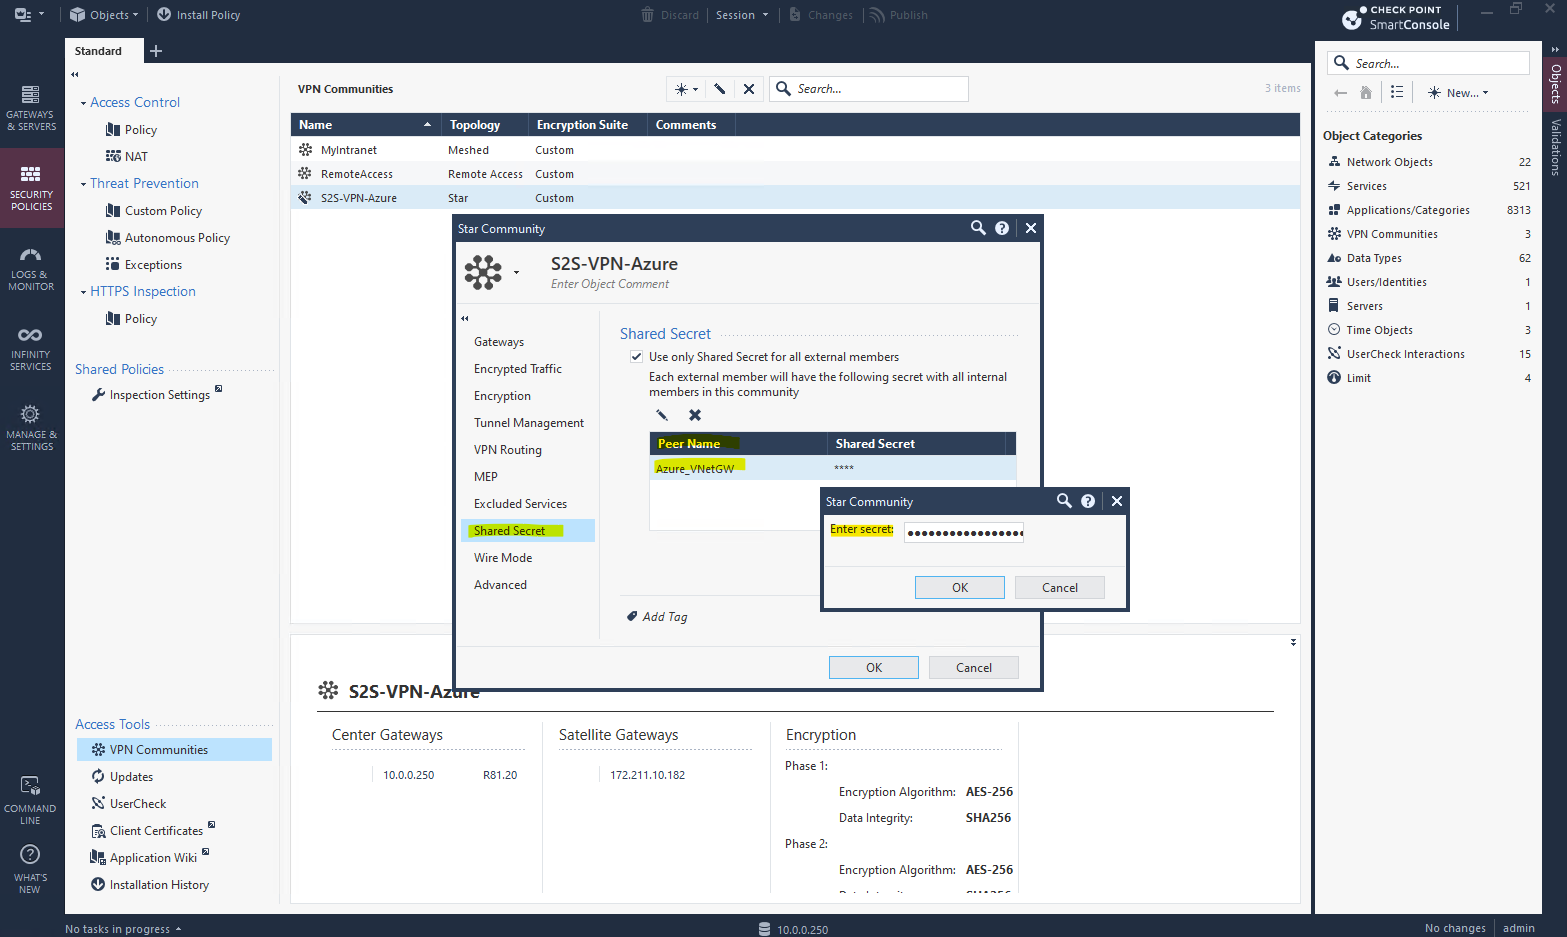Open the Validations side tab
Viewport: 1567px width, 937px height.
point(1555,147)
